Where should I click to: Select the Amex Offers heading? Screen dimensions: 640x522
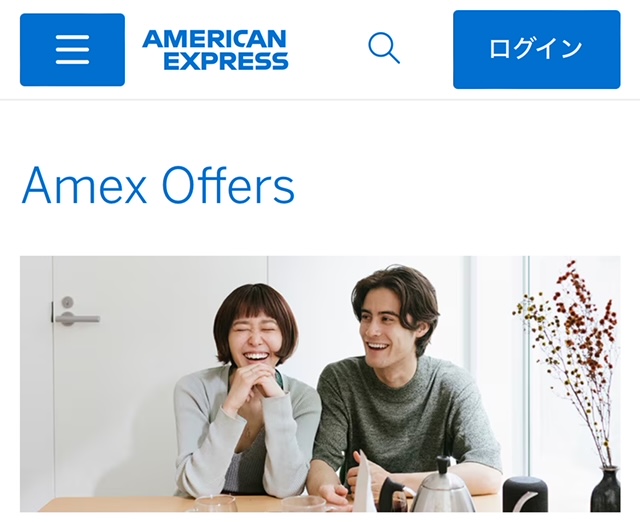(158, 185)
